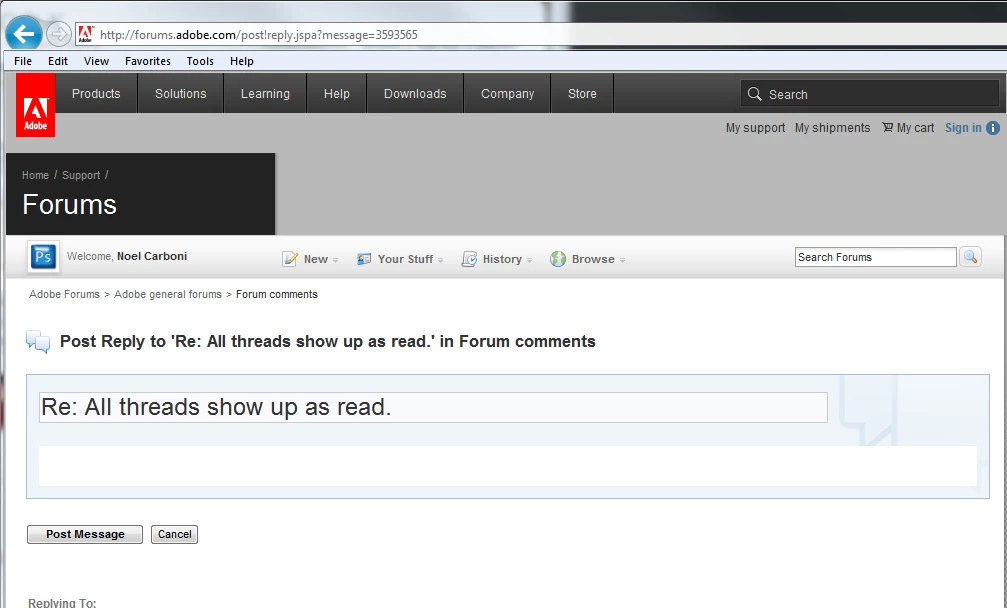
Task: Expand the Your Stuff dropdown menu
Action: click(x=441, y=260)
